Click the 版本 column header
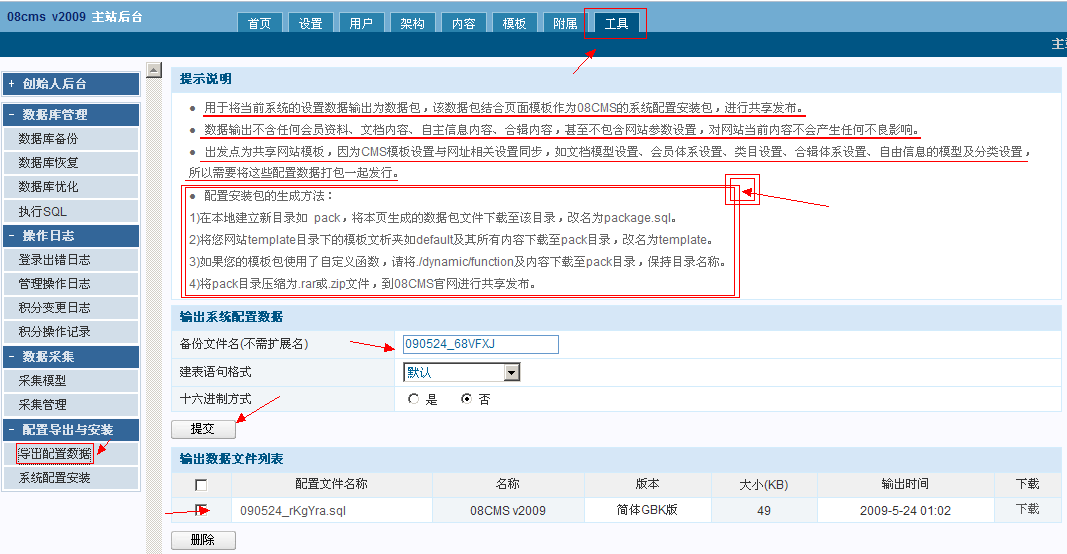1067x554 pixels. click(x=647, y=484)
